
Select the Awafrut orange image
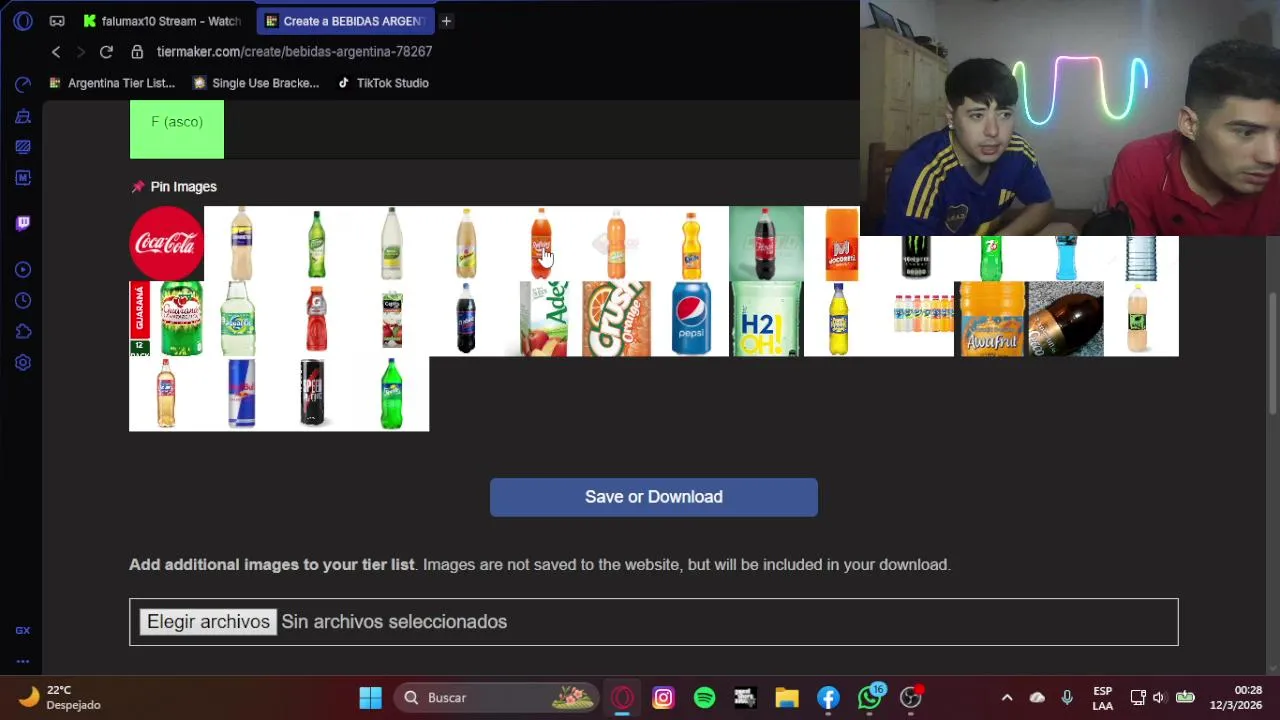click(991, 318)
